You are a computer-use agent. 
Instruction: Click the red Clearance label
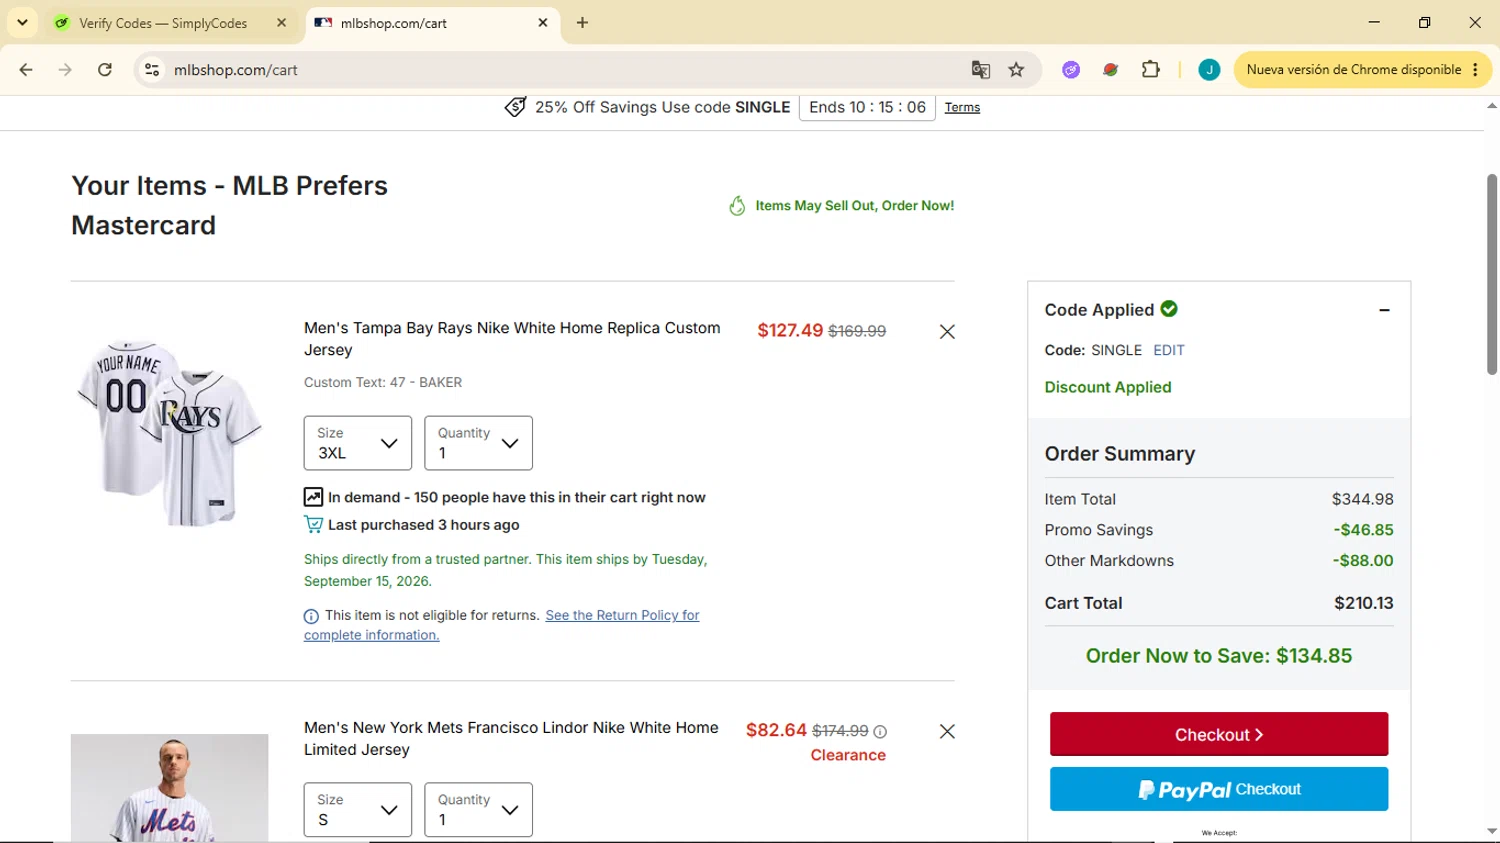(x=848, y=755)
